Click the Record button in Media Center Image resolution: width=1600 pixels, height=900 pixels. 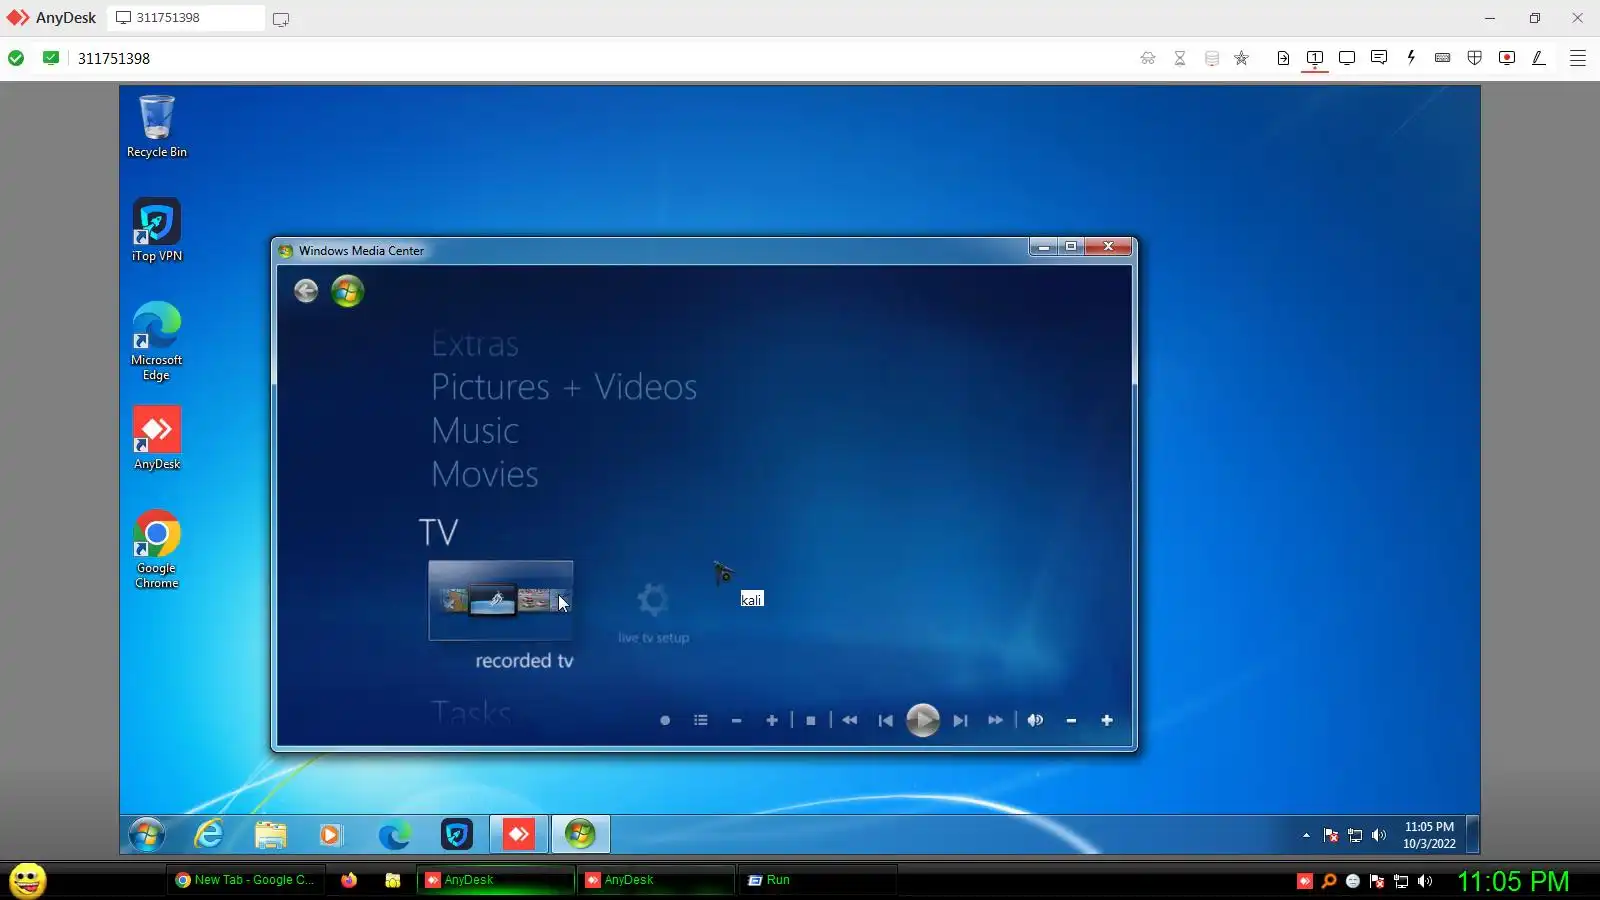[665, 720]
